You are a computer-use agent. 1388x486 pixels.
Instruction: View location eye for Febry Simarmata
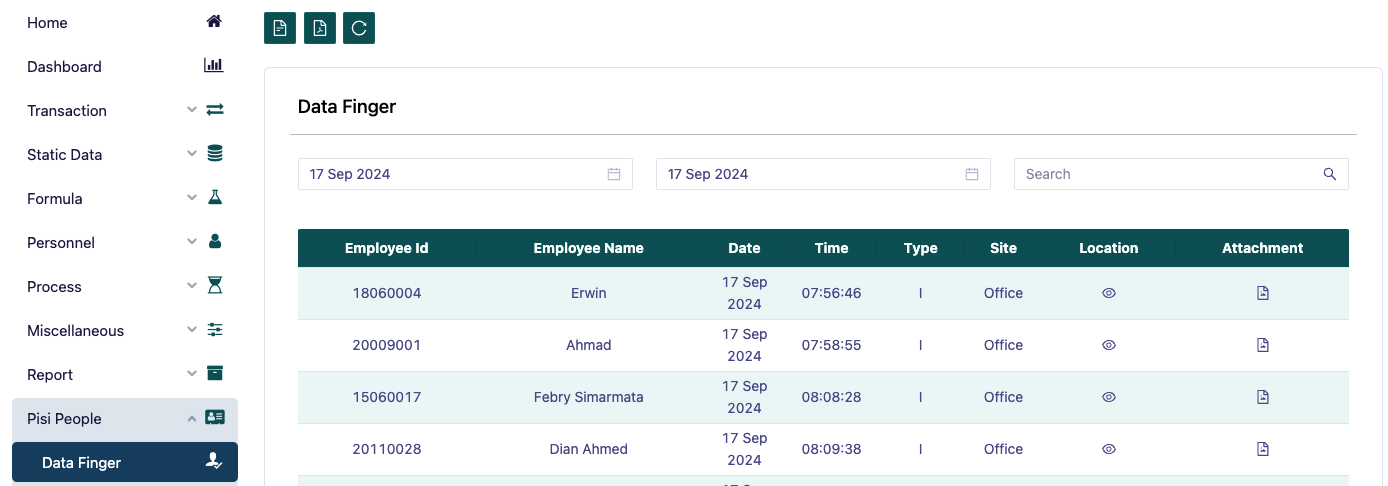1108,397
